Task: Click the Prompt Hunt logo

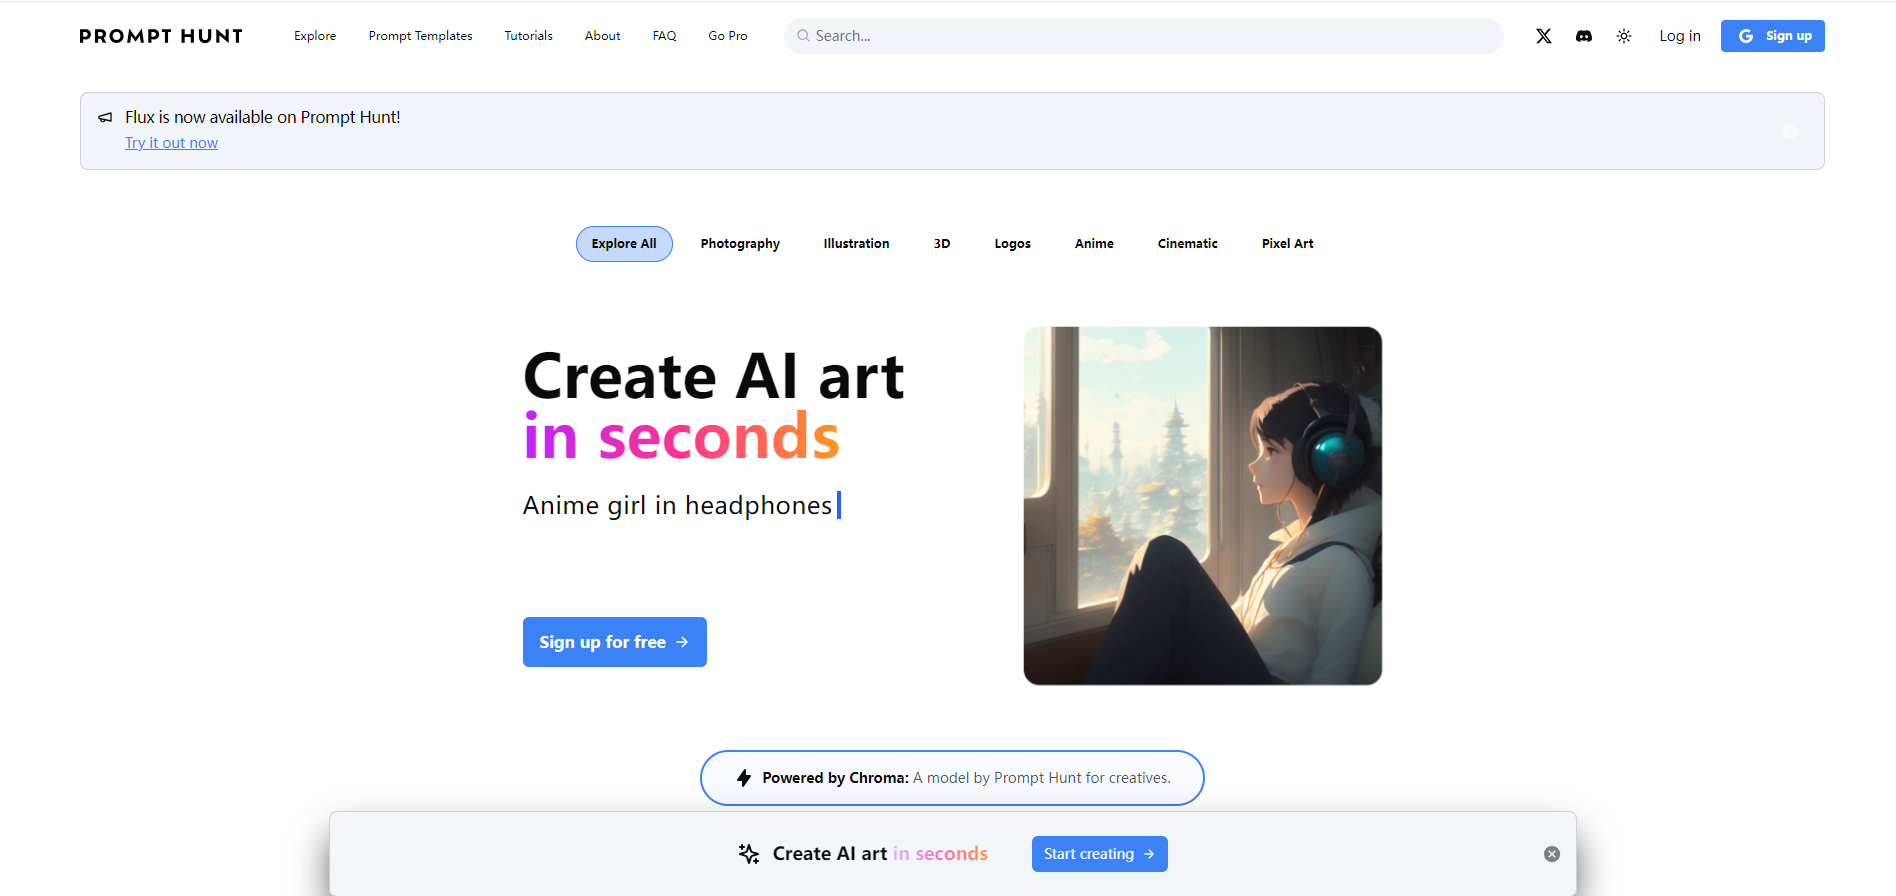Action: (x=161, y=36)
